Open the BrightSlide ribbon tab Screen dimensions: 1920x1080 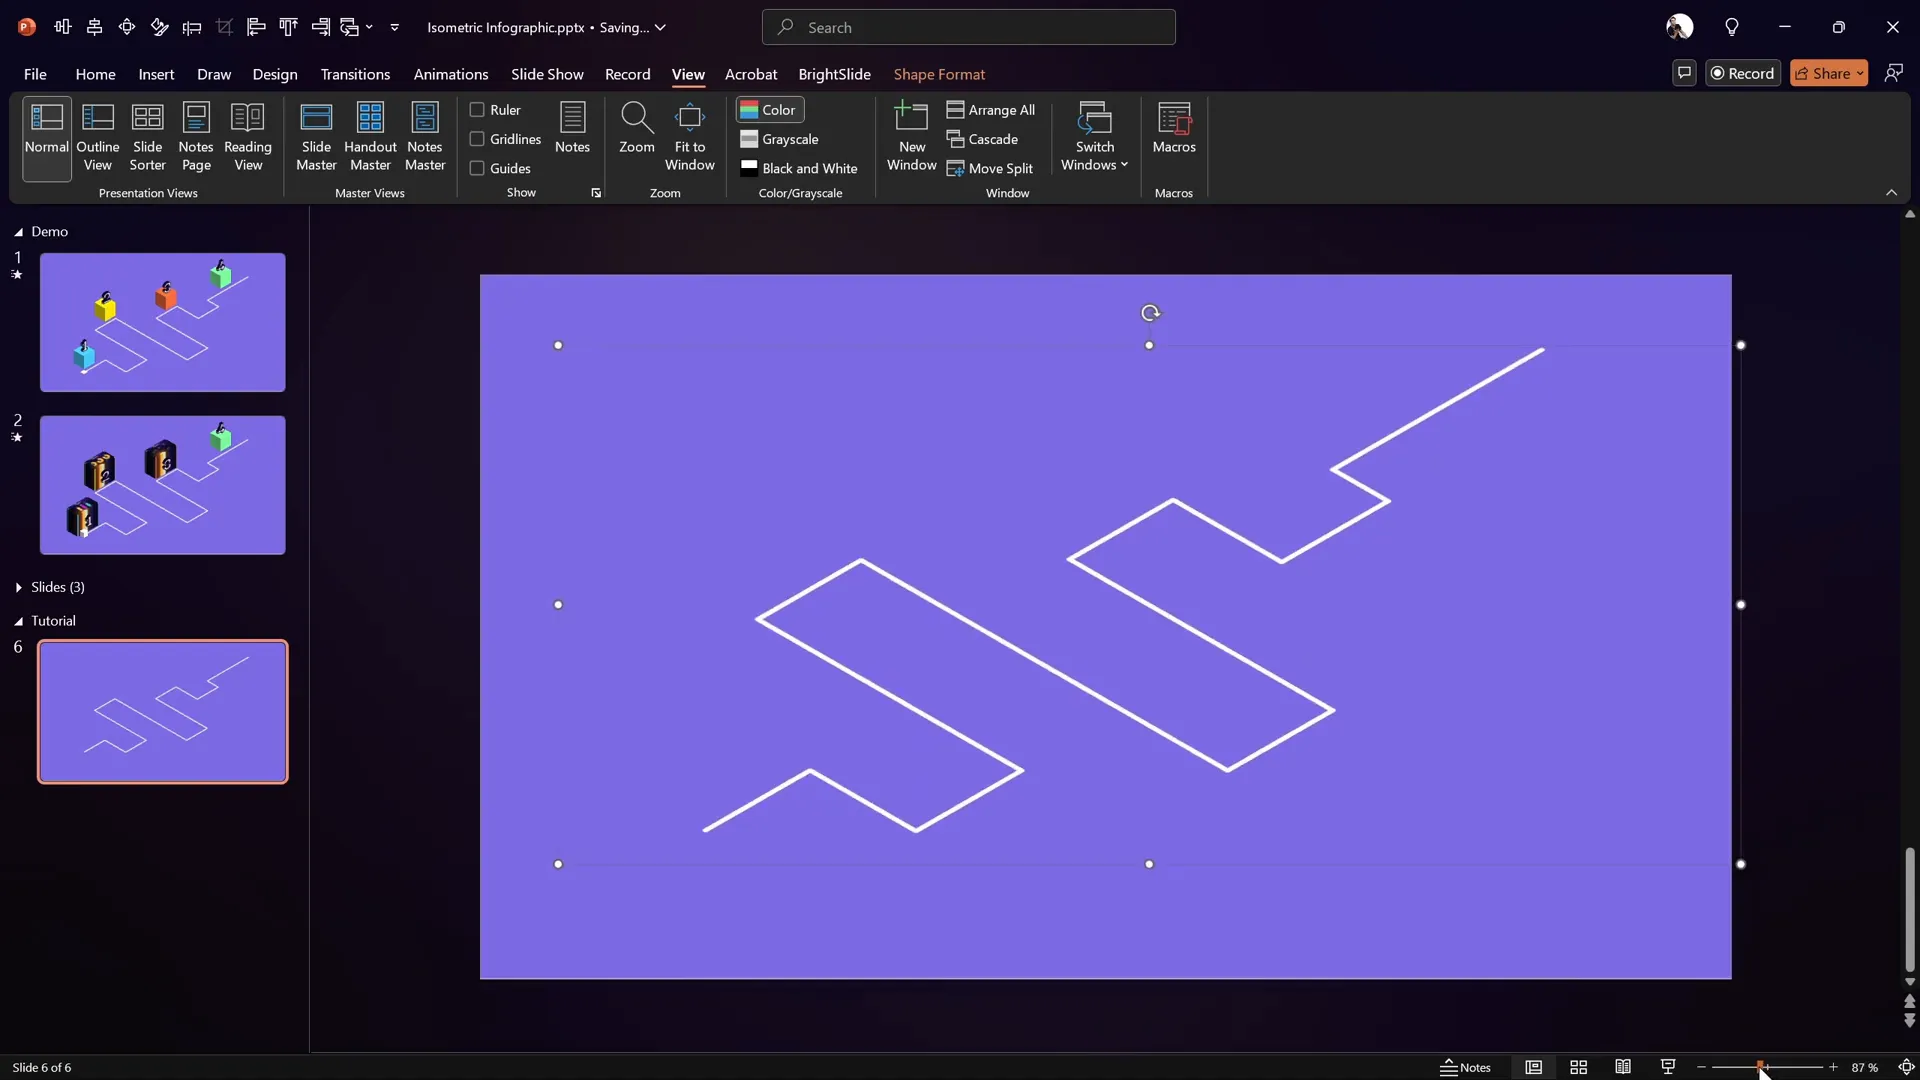pos(835,74)
